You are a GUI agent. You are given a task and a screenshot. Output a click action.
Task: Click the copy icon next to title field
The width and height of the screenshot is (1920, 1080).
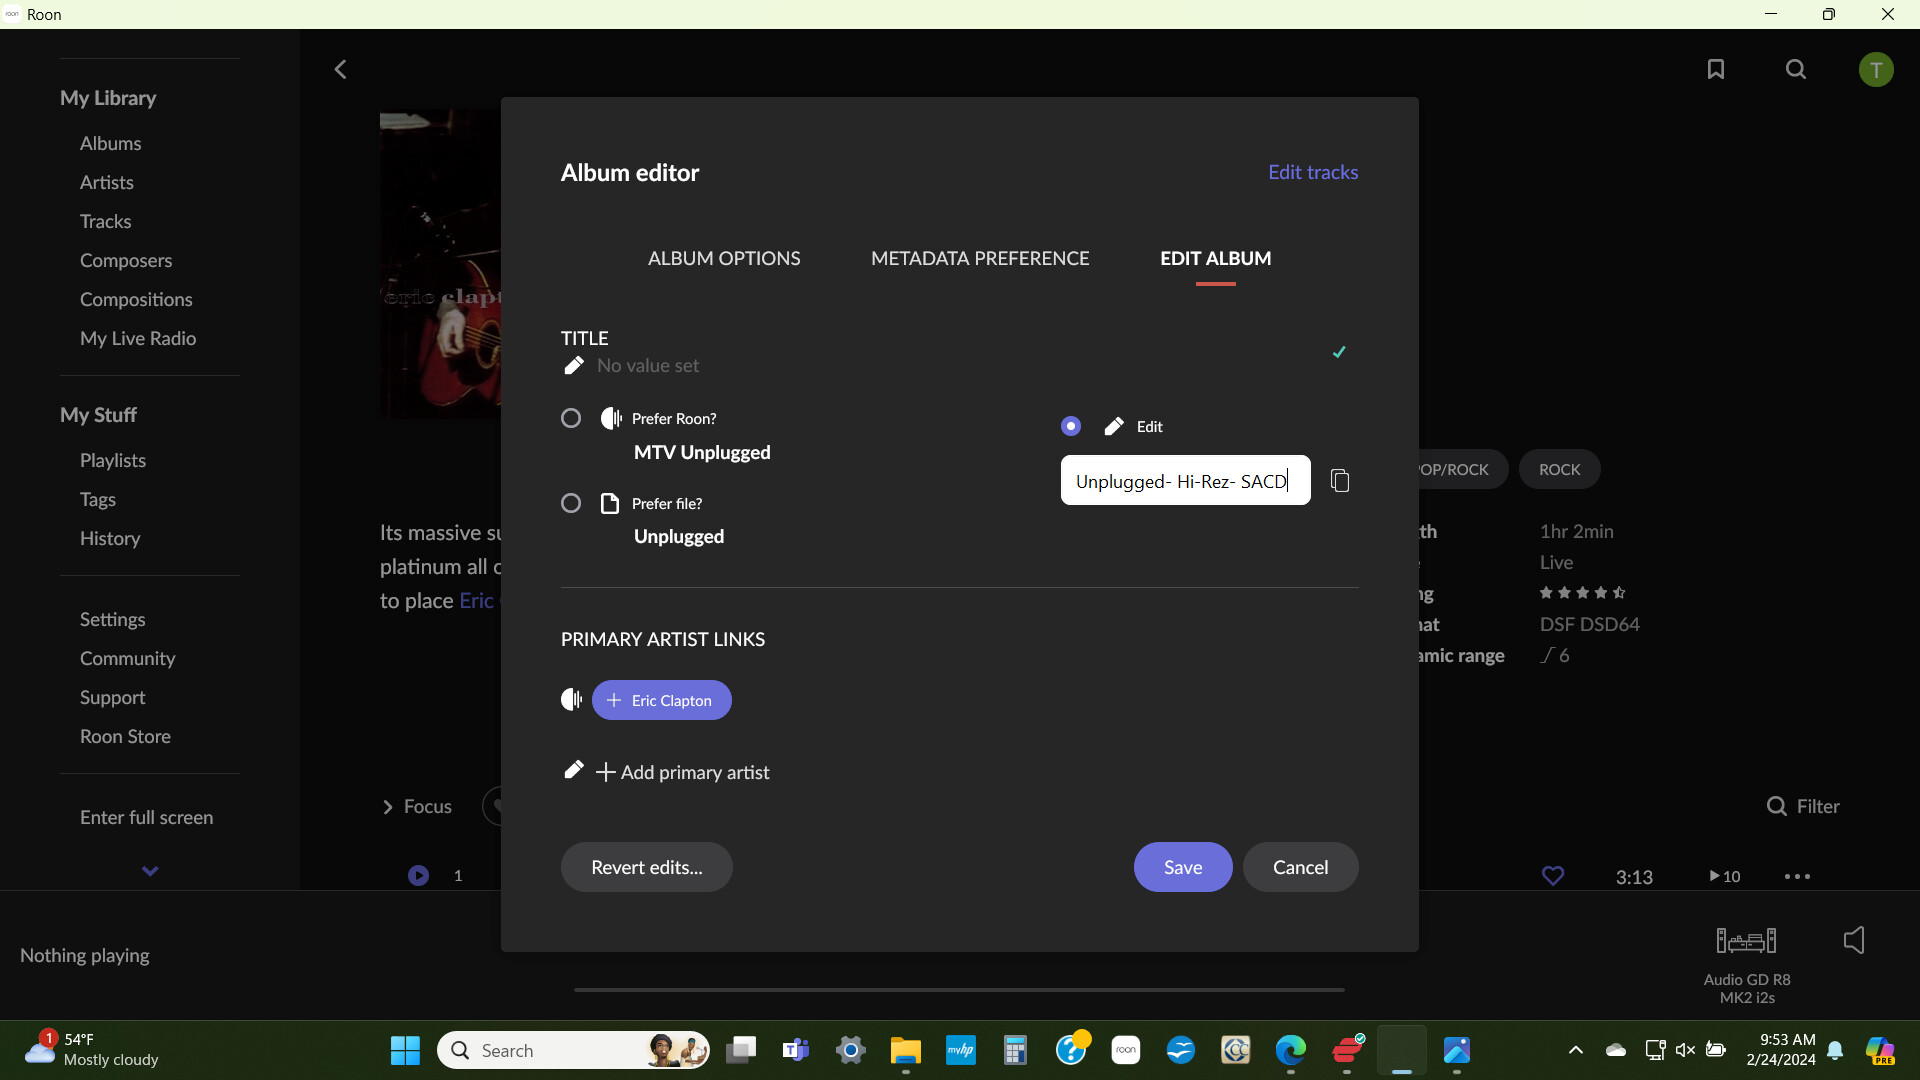pyautogui.click(x=1340, y=481)
